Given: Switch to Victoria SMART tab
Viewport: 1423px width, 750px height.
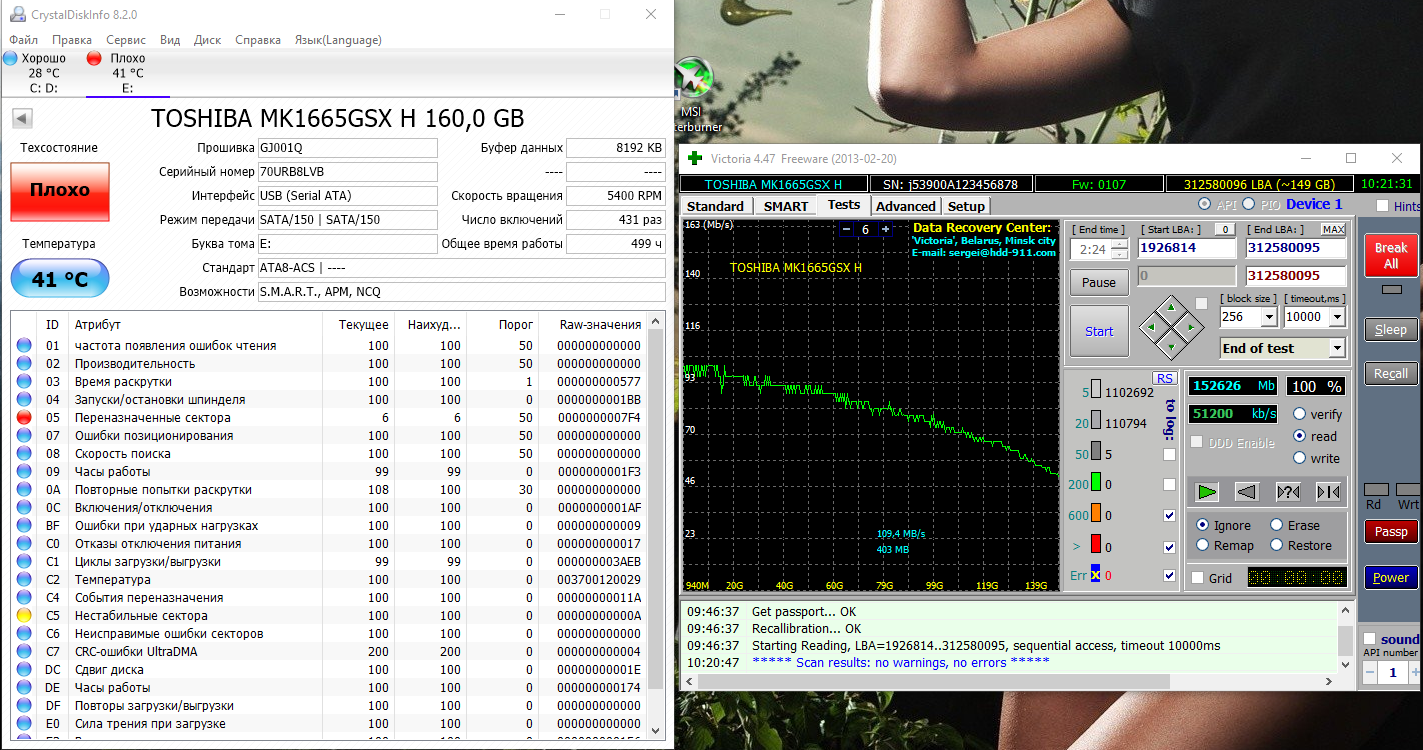Looking at the screenshot, I should point(786,206).
